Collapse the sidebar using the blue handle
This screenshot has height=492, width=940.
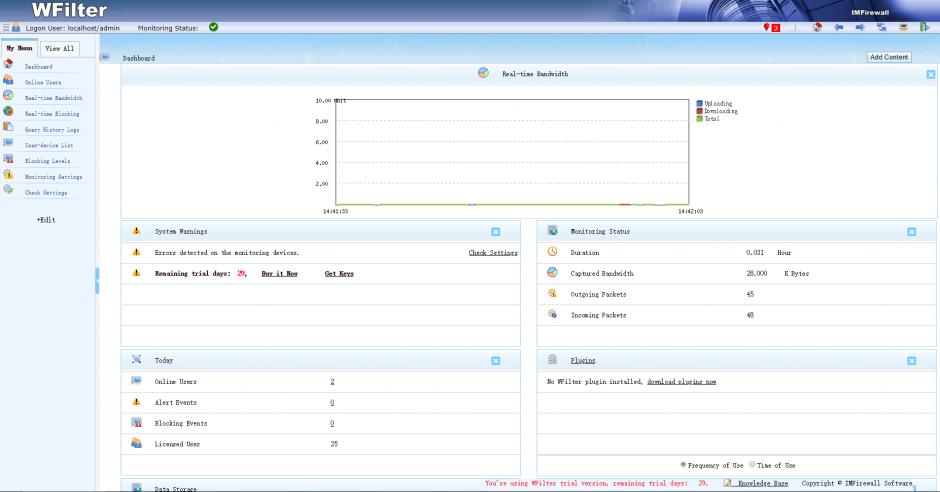click(97, 280)
